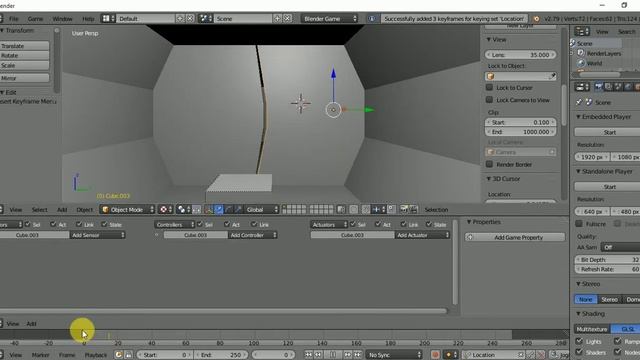
Task: Open the Window menu
Action: (62, 19)
